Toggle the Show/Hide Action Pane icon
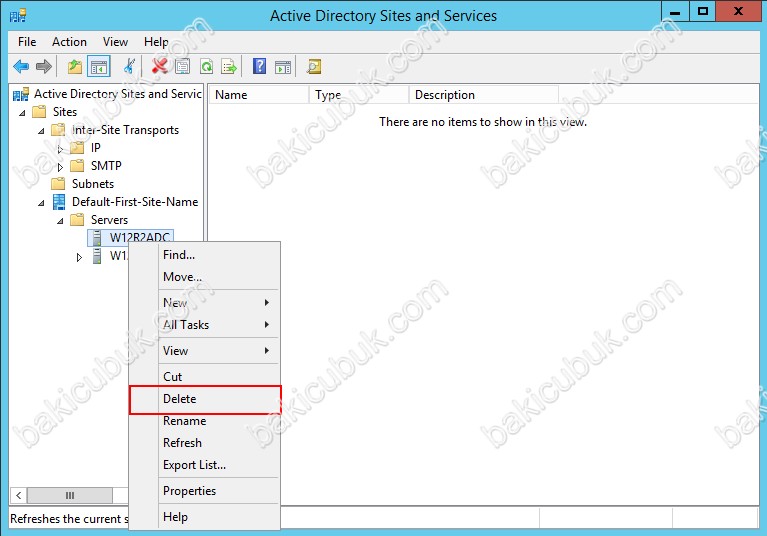767x536 pixels. 283,67
